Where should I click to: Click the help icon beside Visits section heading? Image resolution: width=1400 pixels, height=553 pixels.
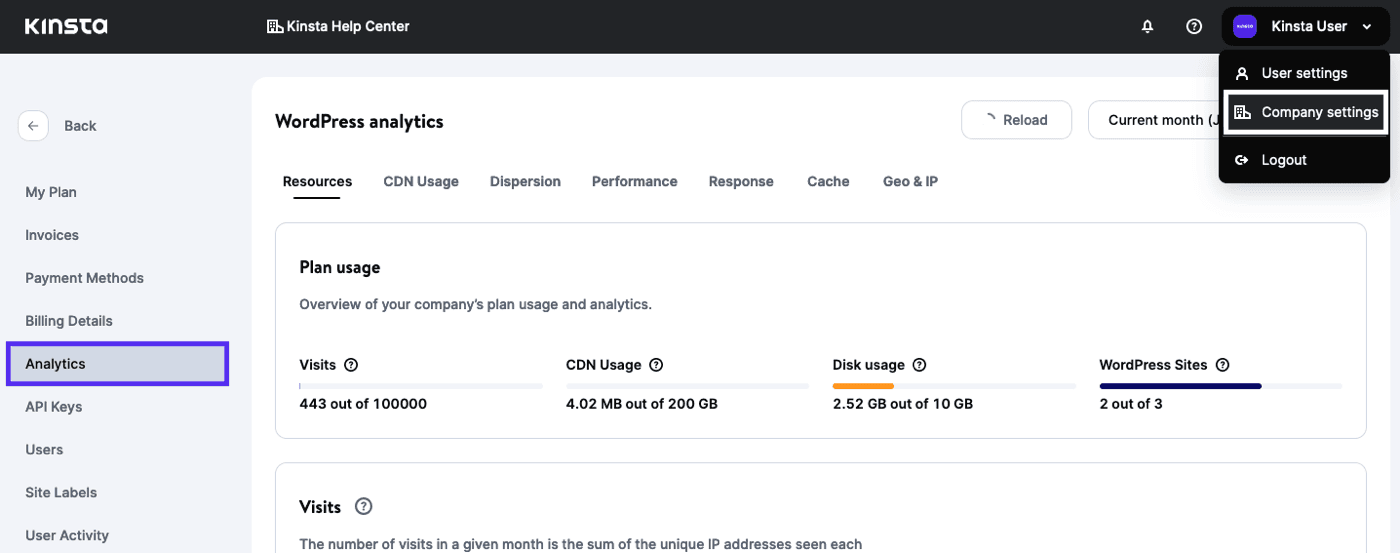364,506
